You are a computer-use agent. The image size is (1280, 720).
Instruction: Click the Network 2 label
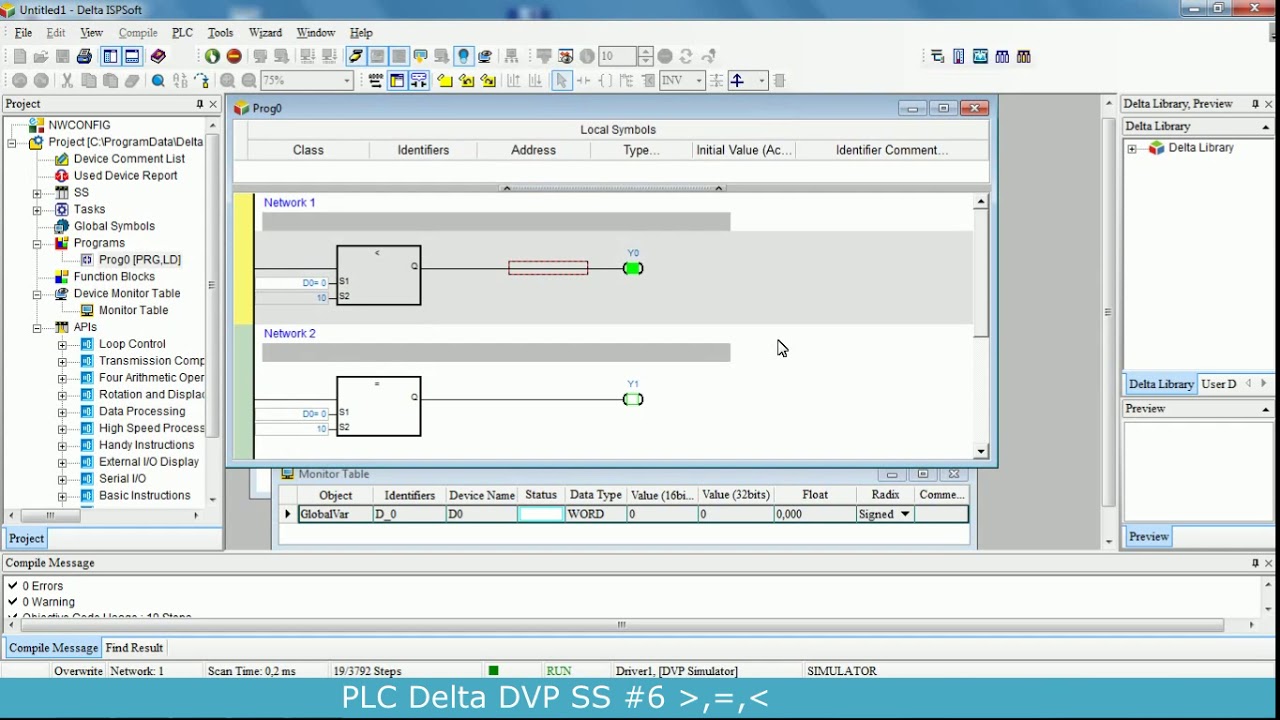pyautogui.click(x=289, y=333)
